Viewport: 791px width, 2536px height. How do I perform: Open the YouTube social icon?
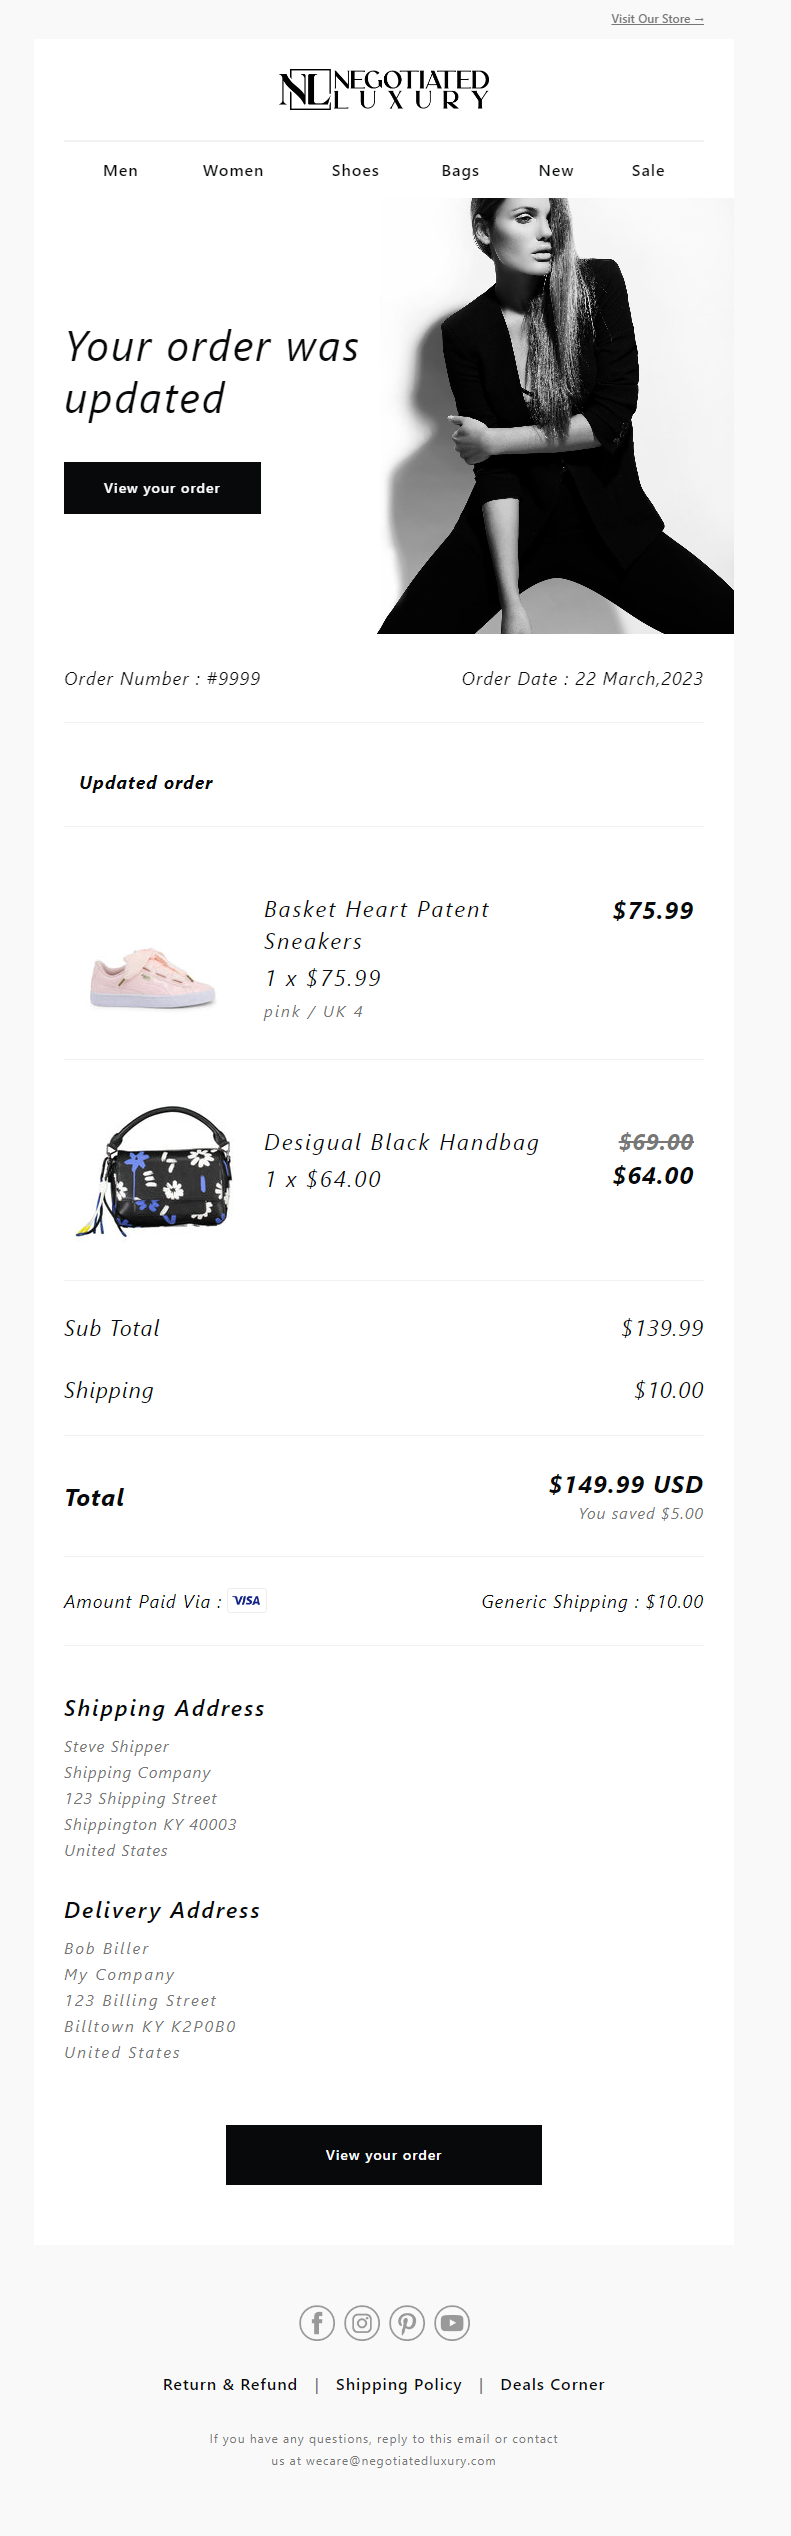click(x=452, y=2323)
